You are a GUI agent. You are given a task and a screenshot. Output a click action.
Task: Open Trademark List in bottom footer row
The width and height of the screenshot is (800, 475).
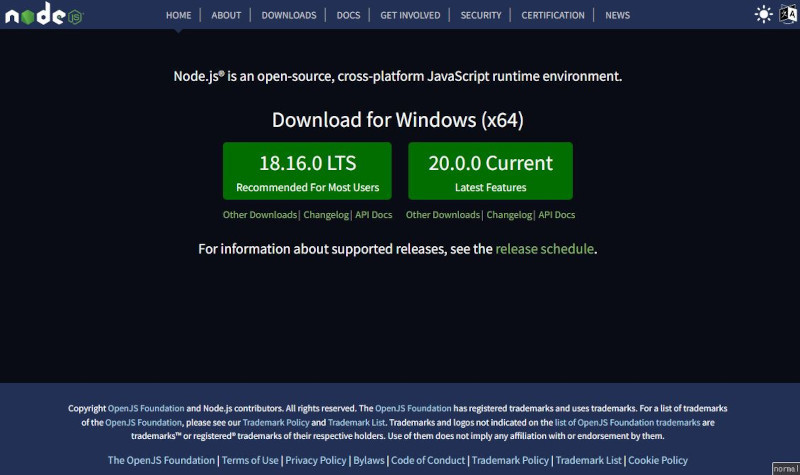[589, 460]
